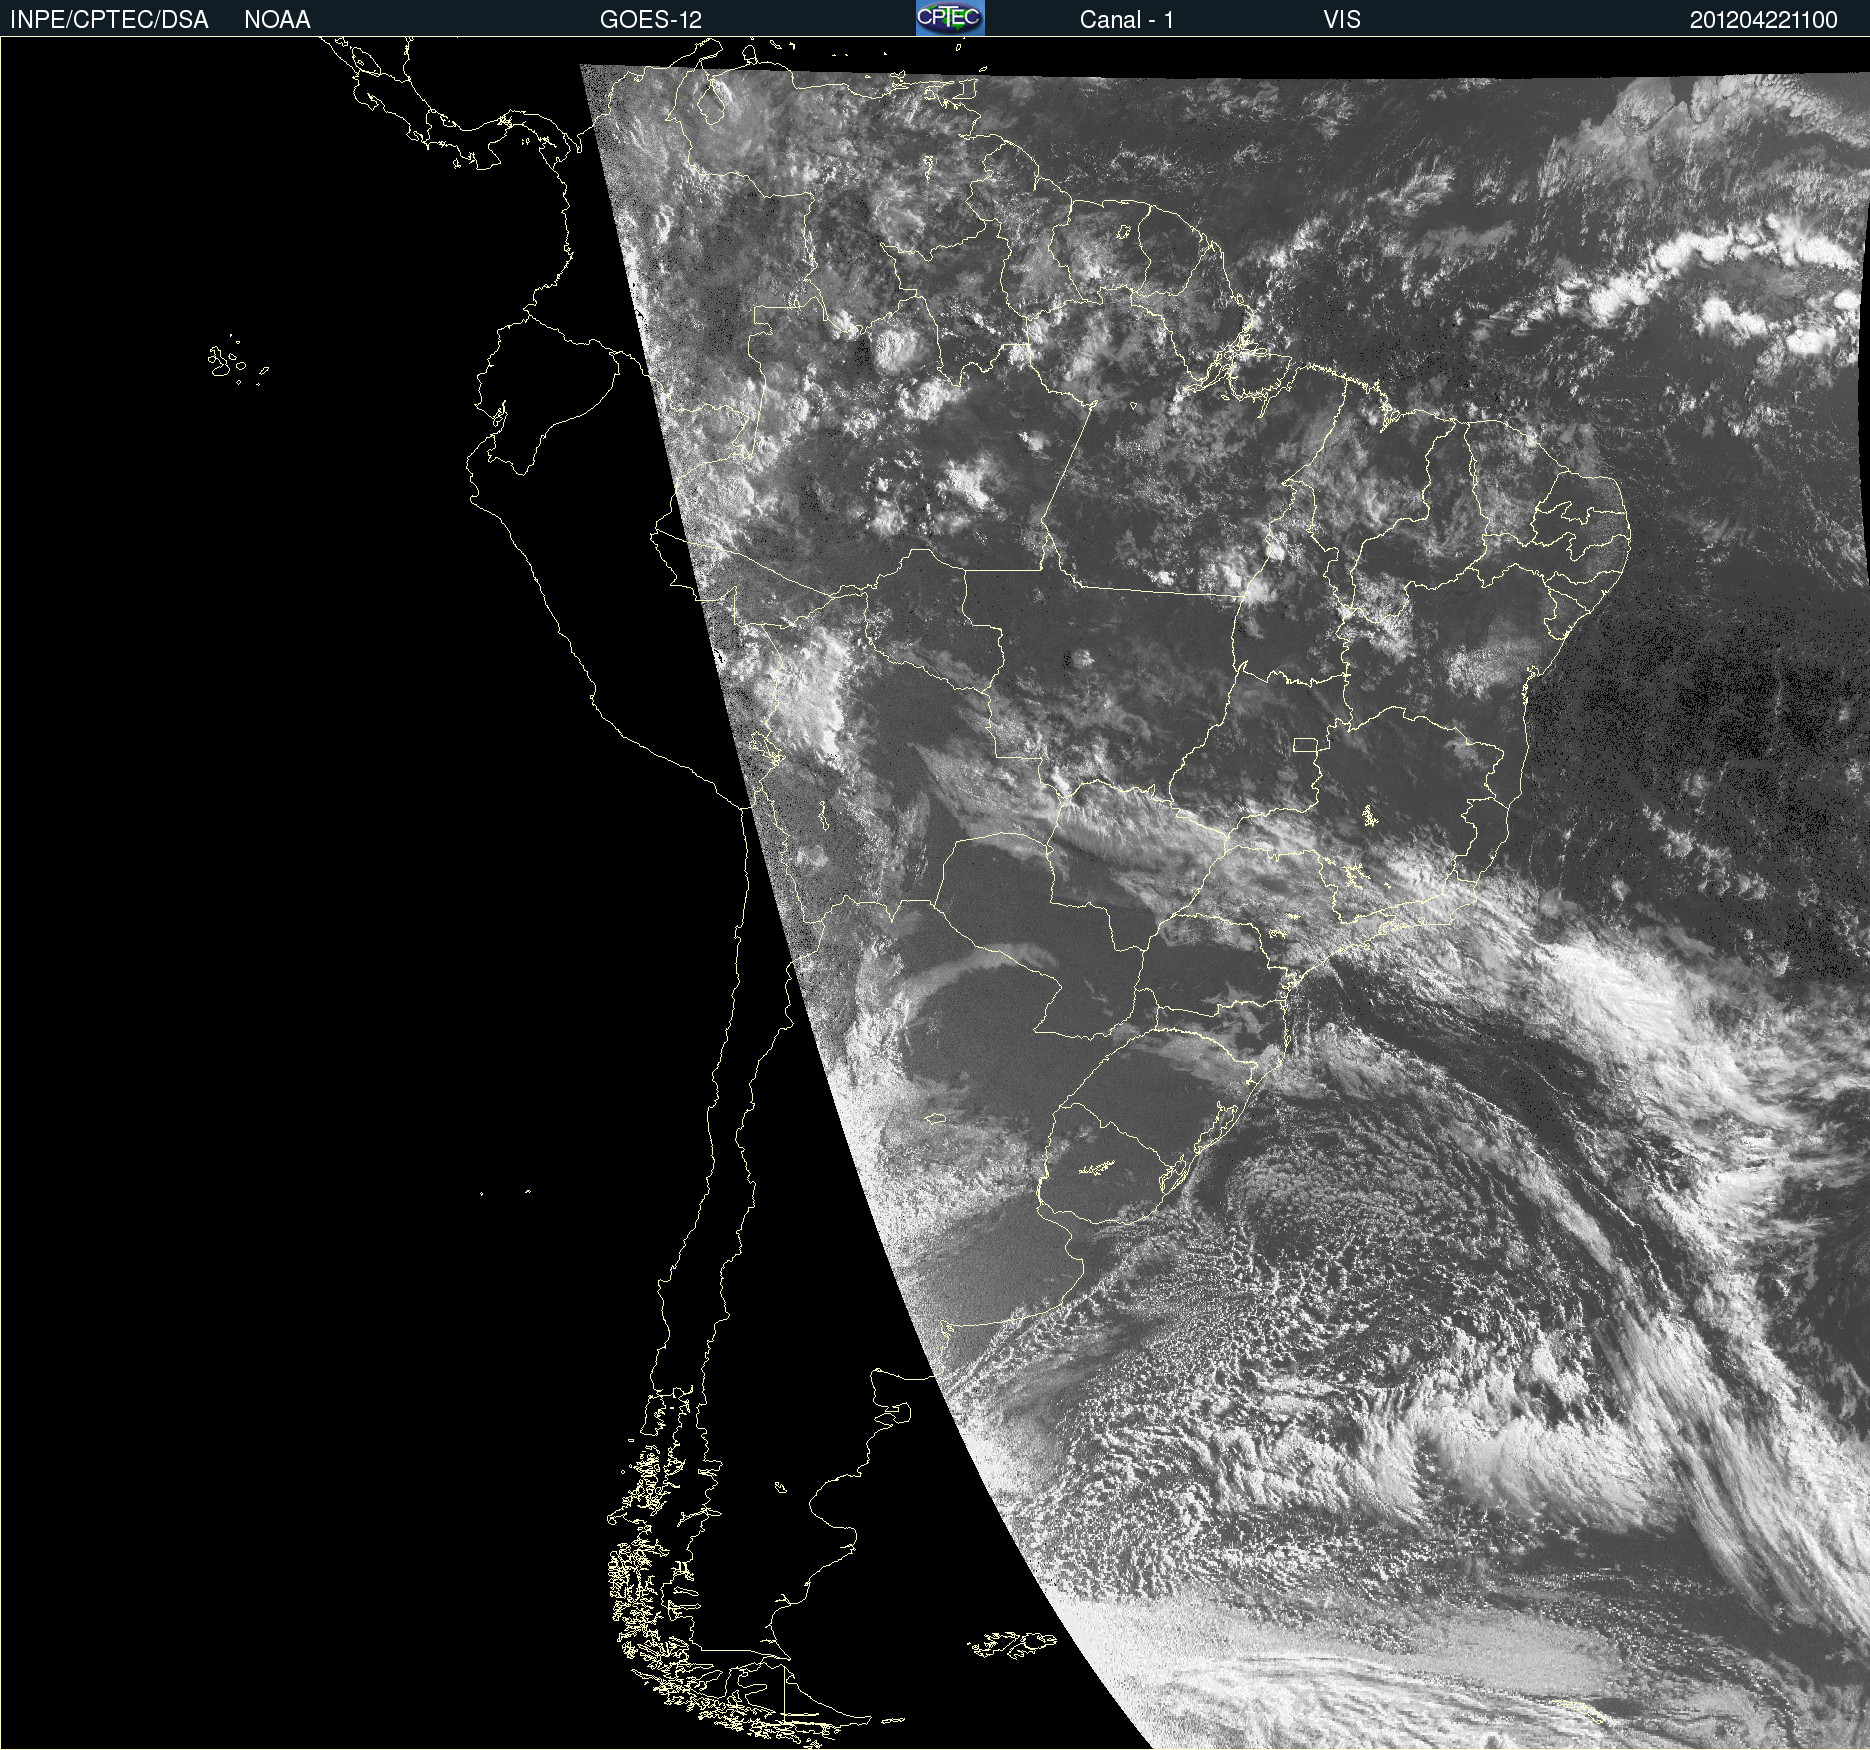Click the INPE/CPTEC/DSA header label

click(109, 20)
